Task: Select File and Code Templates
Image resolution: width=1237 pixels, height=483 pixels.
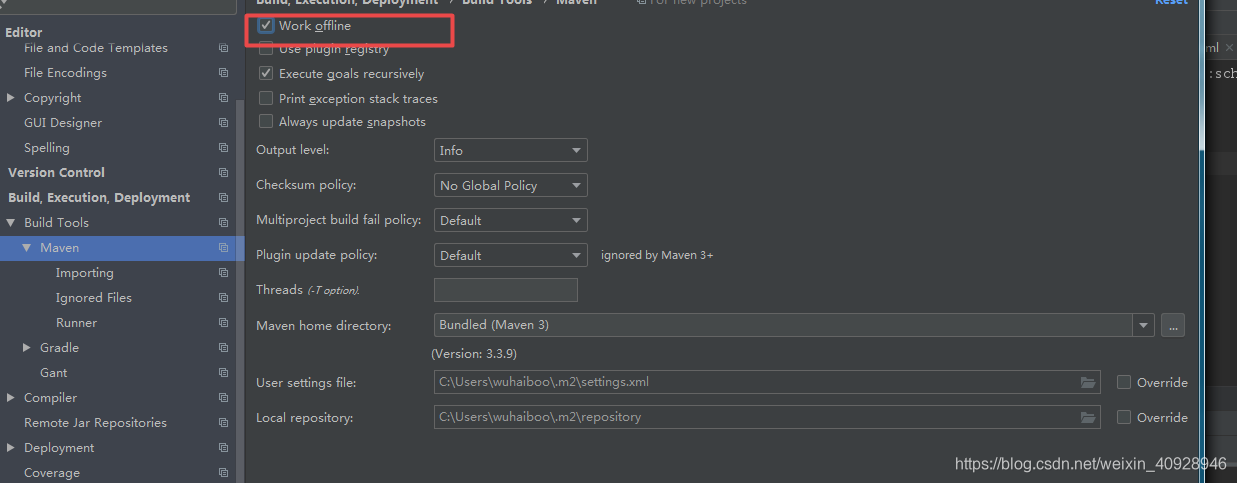Action: 96,48
